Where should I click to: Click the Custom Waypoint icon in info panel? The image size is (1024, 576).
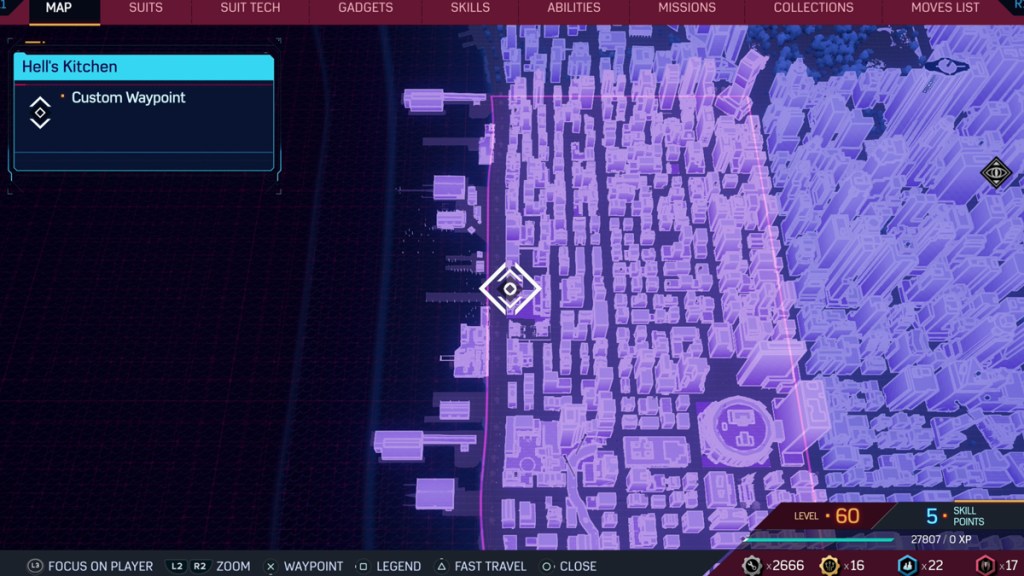pos(40,112)
